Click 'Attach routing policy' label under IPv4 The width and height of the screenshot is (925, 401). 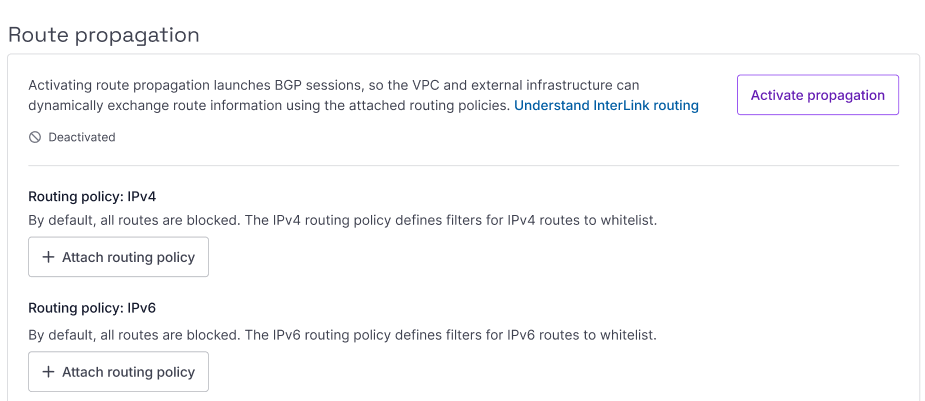pos(128,257)
